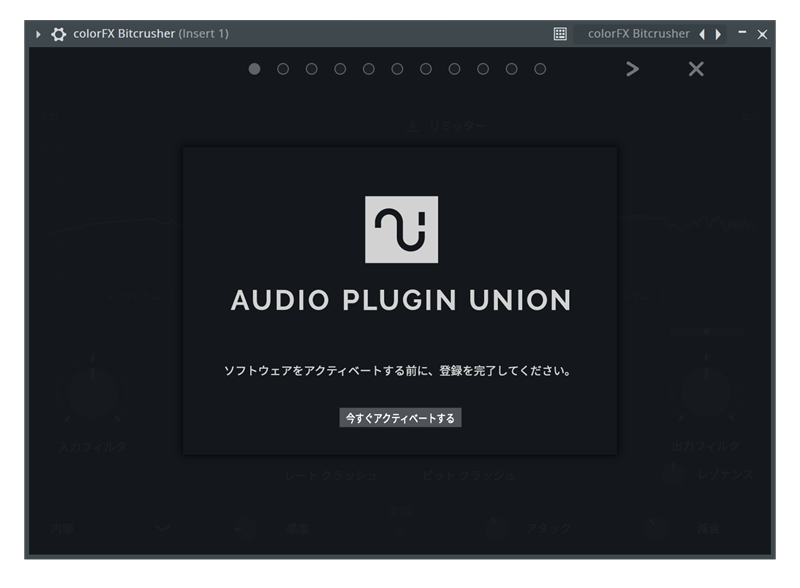Advance to next tour page arrow
This screenshot has width=800, height=588.
point(632,69)
